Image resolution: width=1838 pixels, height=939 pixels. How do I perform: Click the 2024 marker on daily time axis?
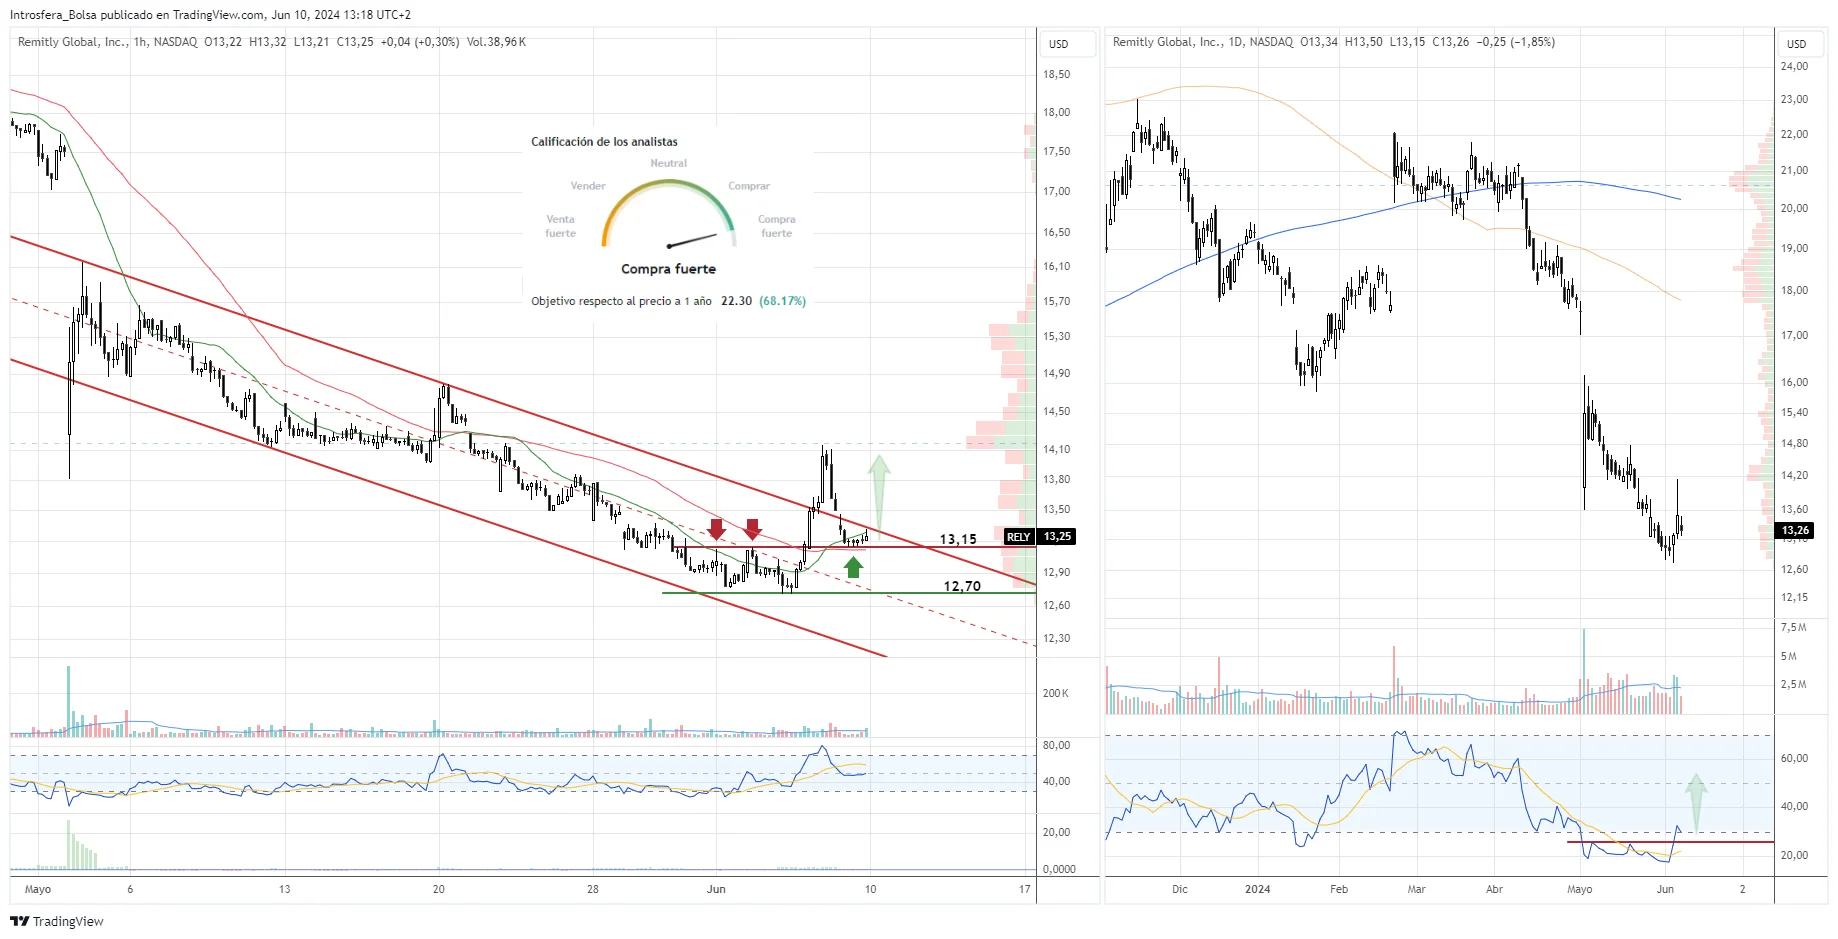1257,889
